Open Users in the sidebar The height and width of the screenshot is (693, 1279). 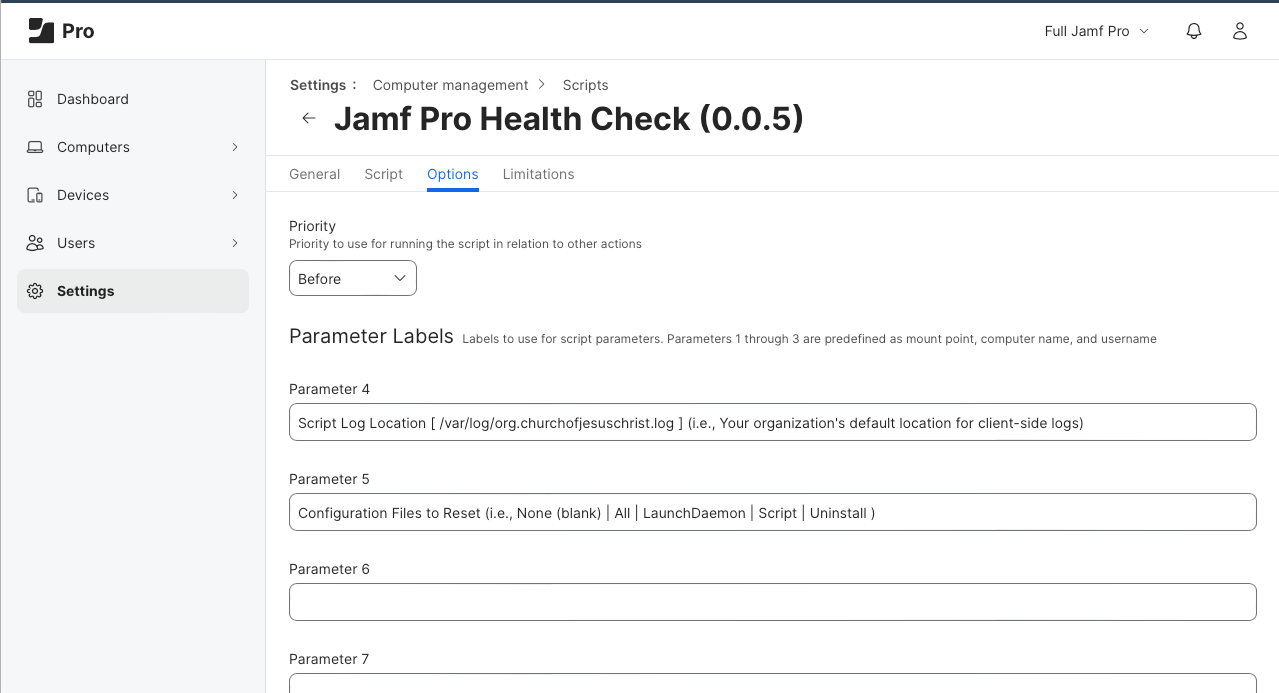click(133, 243)
